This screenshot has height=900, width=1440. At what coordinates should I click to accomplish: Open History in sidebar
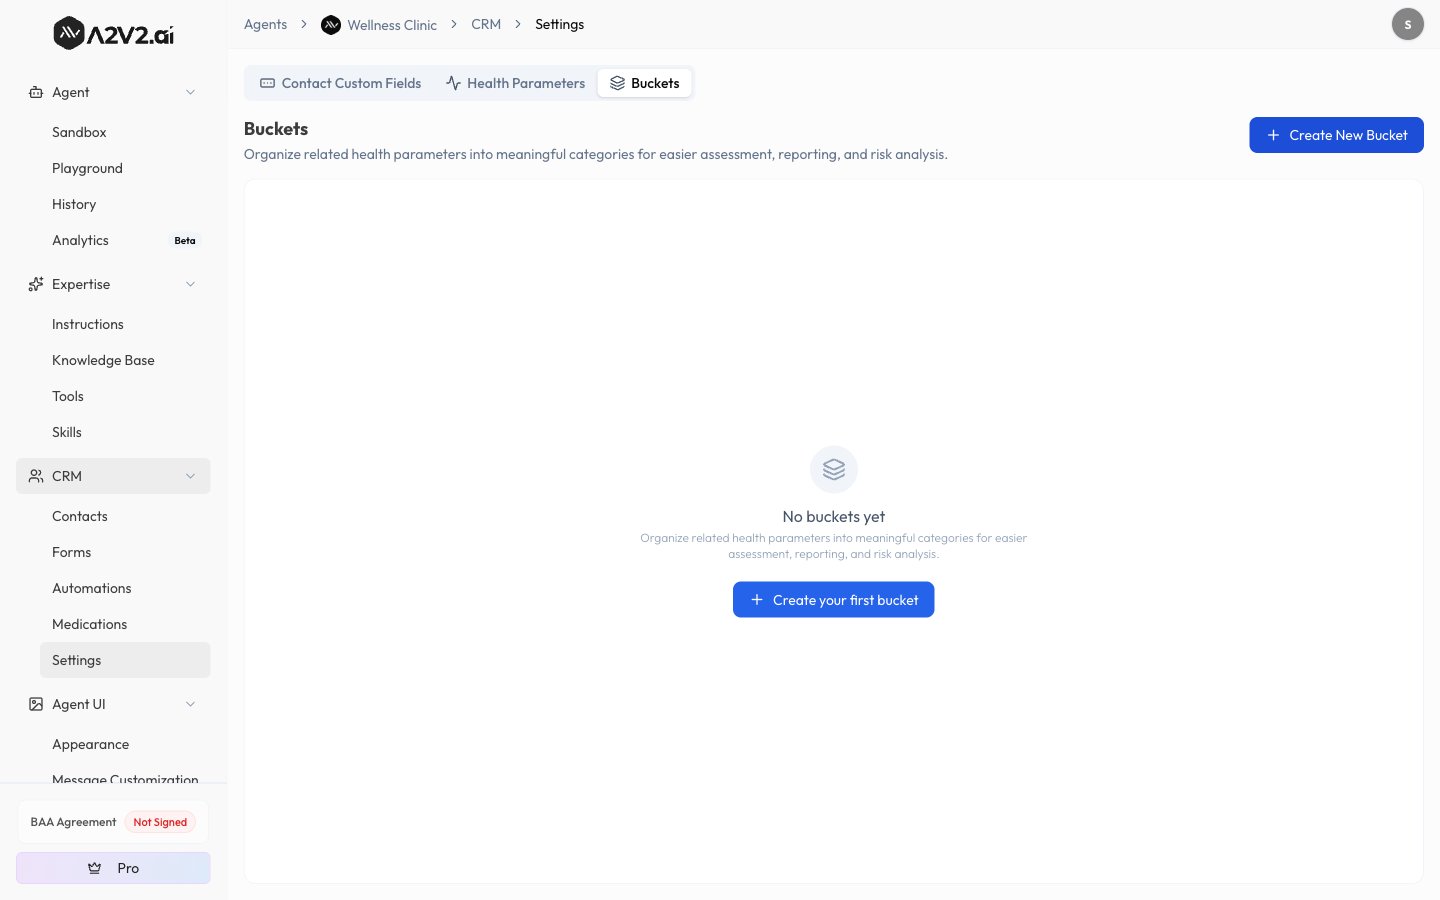tap(125, 204)
